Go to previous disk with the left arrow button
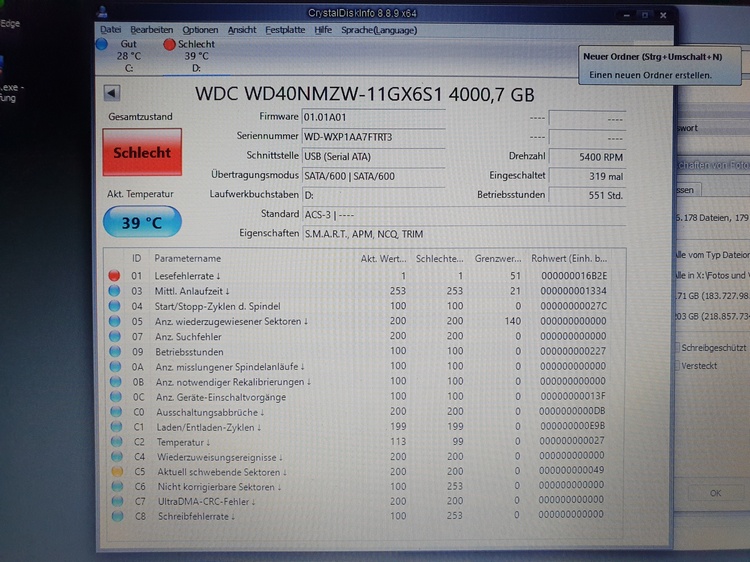The width and height of the screenshot is (750, 562). [112, 93]
